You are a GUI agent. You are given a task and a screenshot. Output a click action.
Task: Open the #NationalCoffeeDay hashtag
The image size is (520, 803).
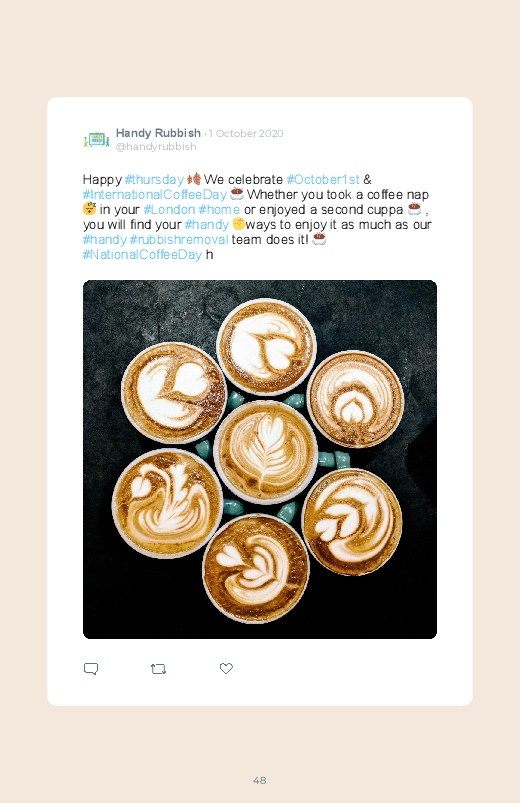coord(142,255)
